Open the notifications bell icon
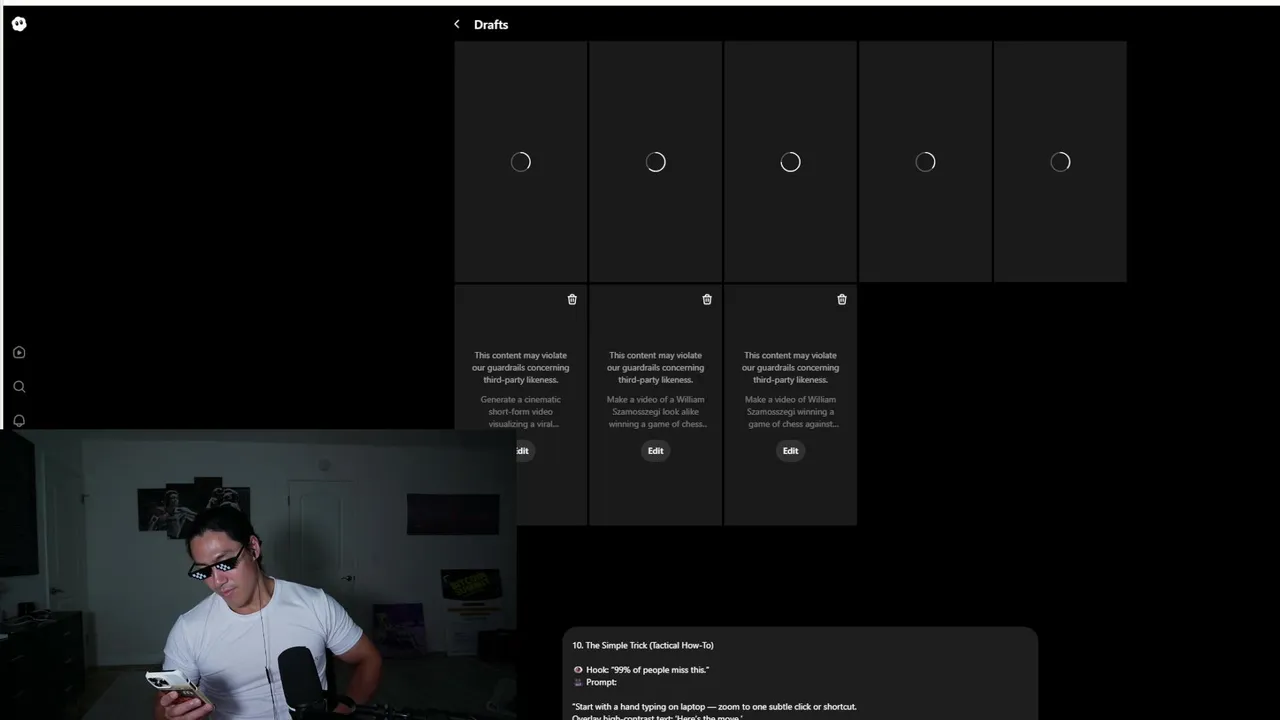The width and height of the screenshot is (1280, 720). [x=19, y=420]
